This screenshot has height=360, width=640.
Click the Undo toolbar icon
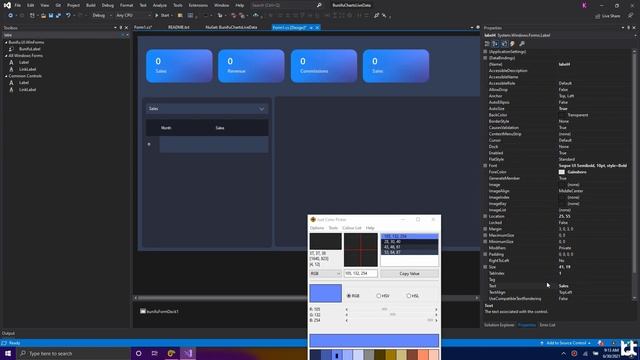(x=68, y=16)
